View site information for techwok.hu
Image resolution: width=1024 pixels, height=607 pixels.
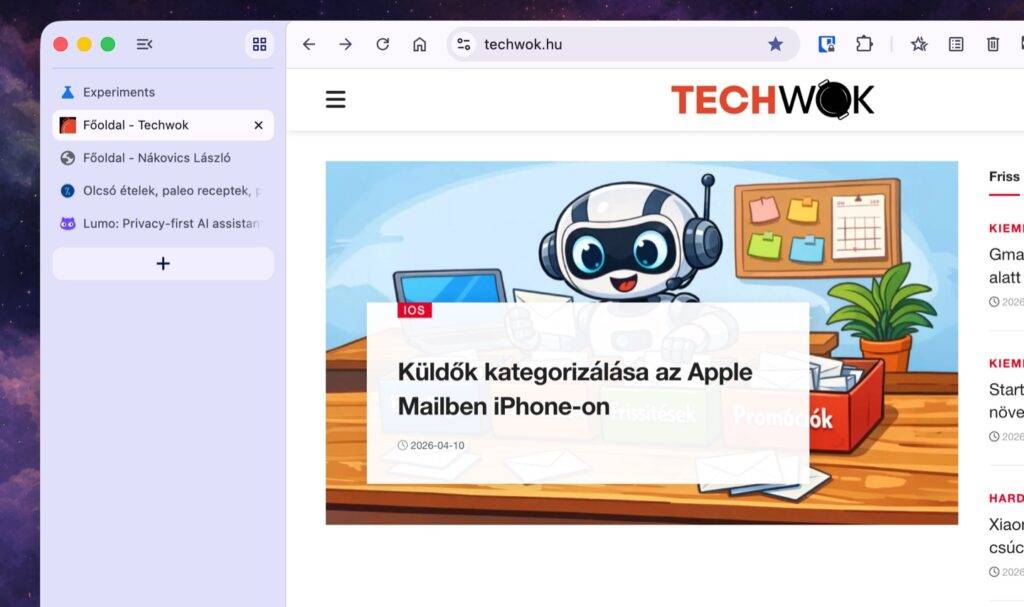pos(464,44)
